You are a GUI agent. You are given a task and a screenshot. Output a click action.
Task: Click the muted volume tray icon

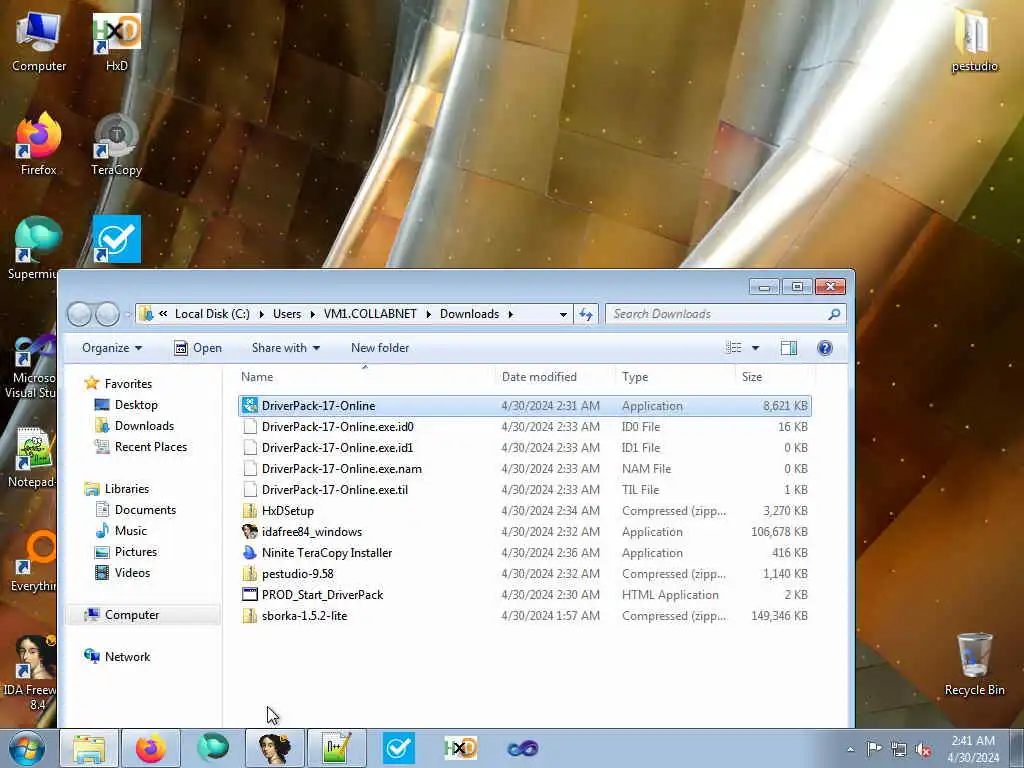click(x=923, y=749)
